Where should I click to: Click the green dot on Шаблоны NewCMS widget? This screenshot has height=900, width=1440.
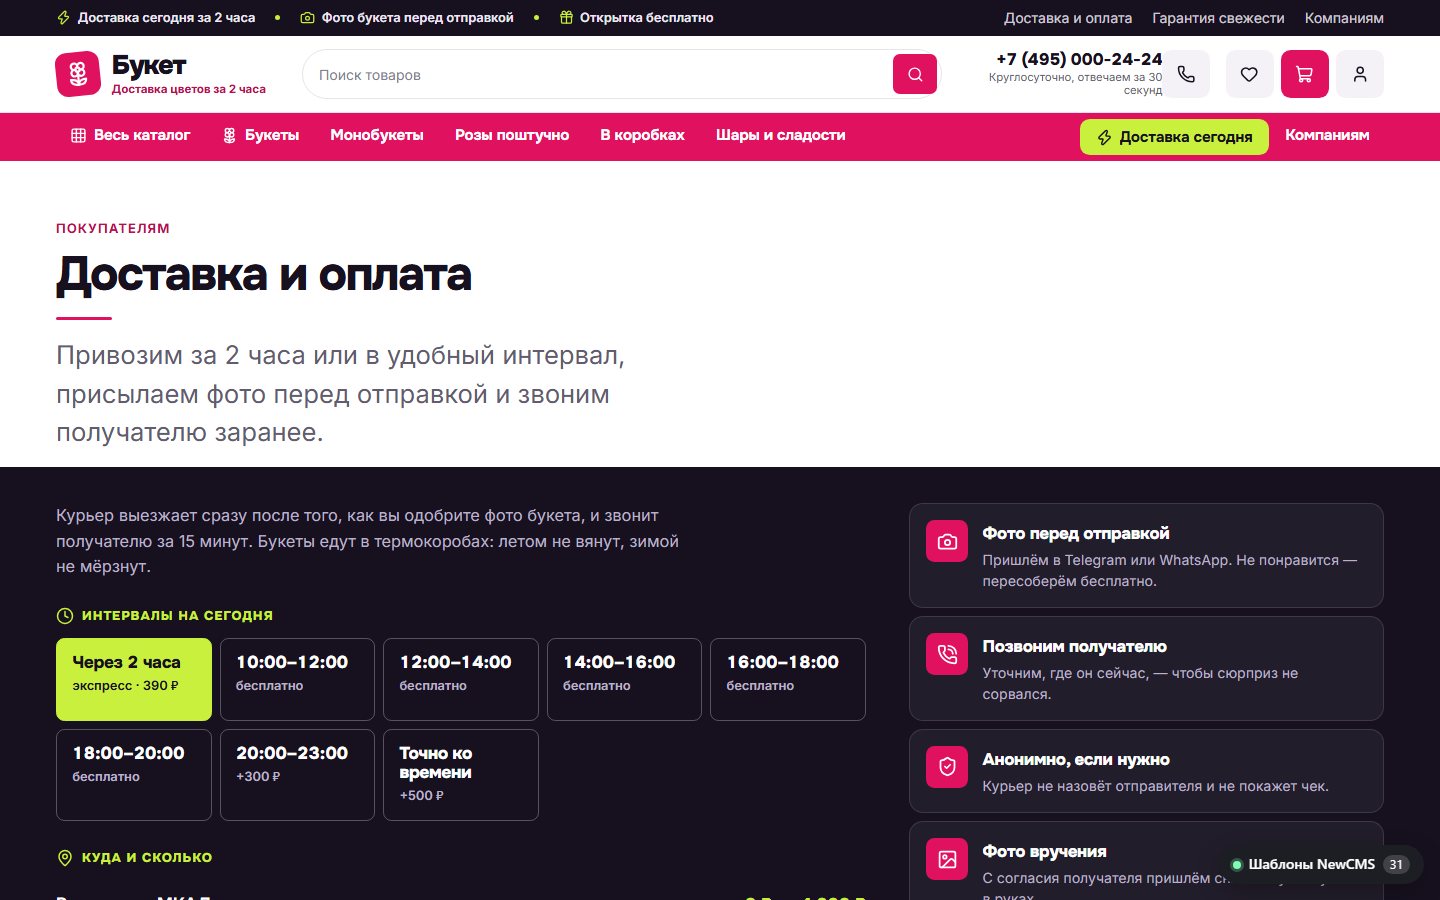click(x=1237, y=865)
